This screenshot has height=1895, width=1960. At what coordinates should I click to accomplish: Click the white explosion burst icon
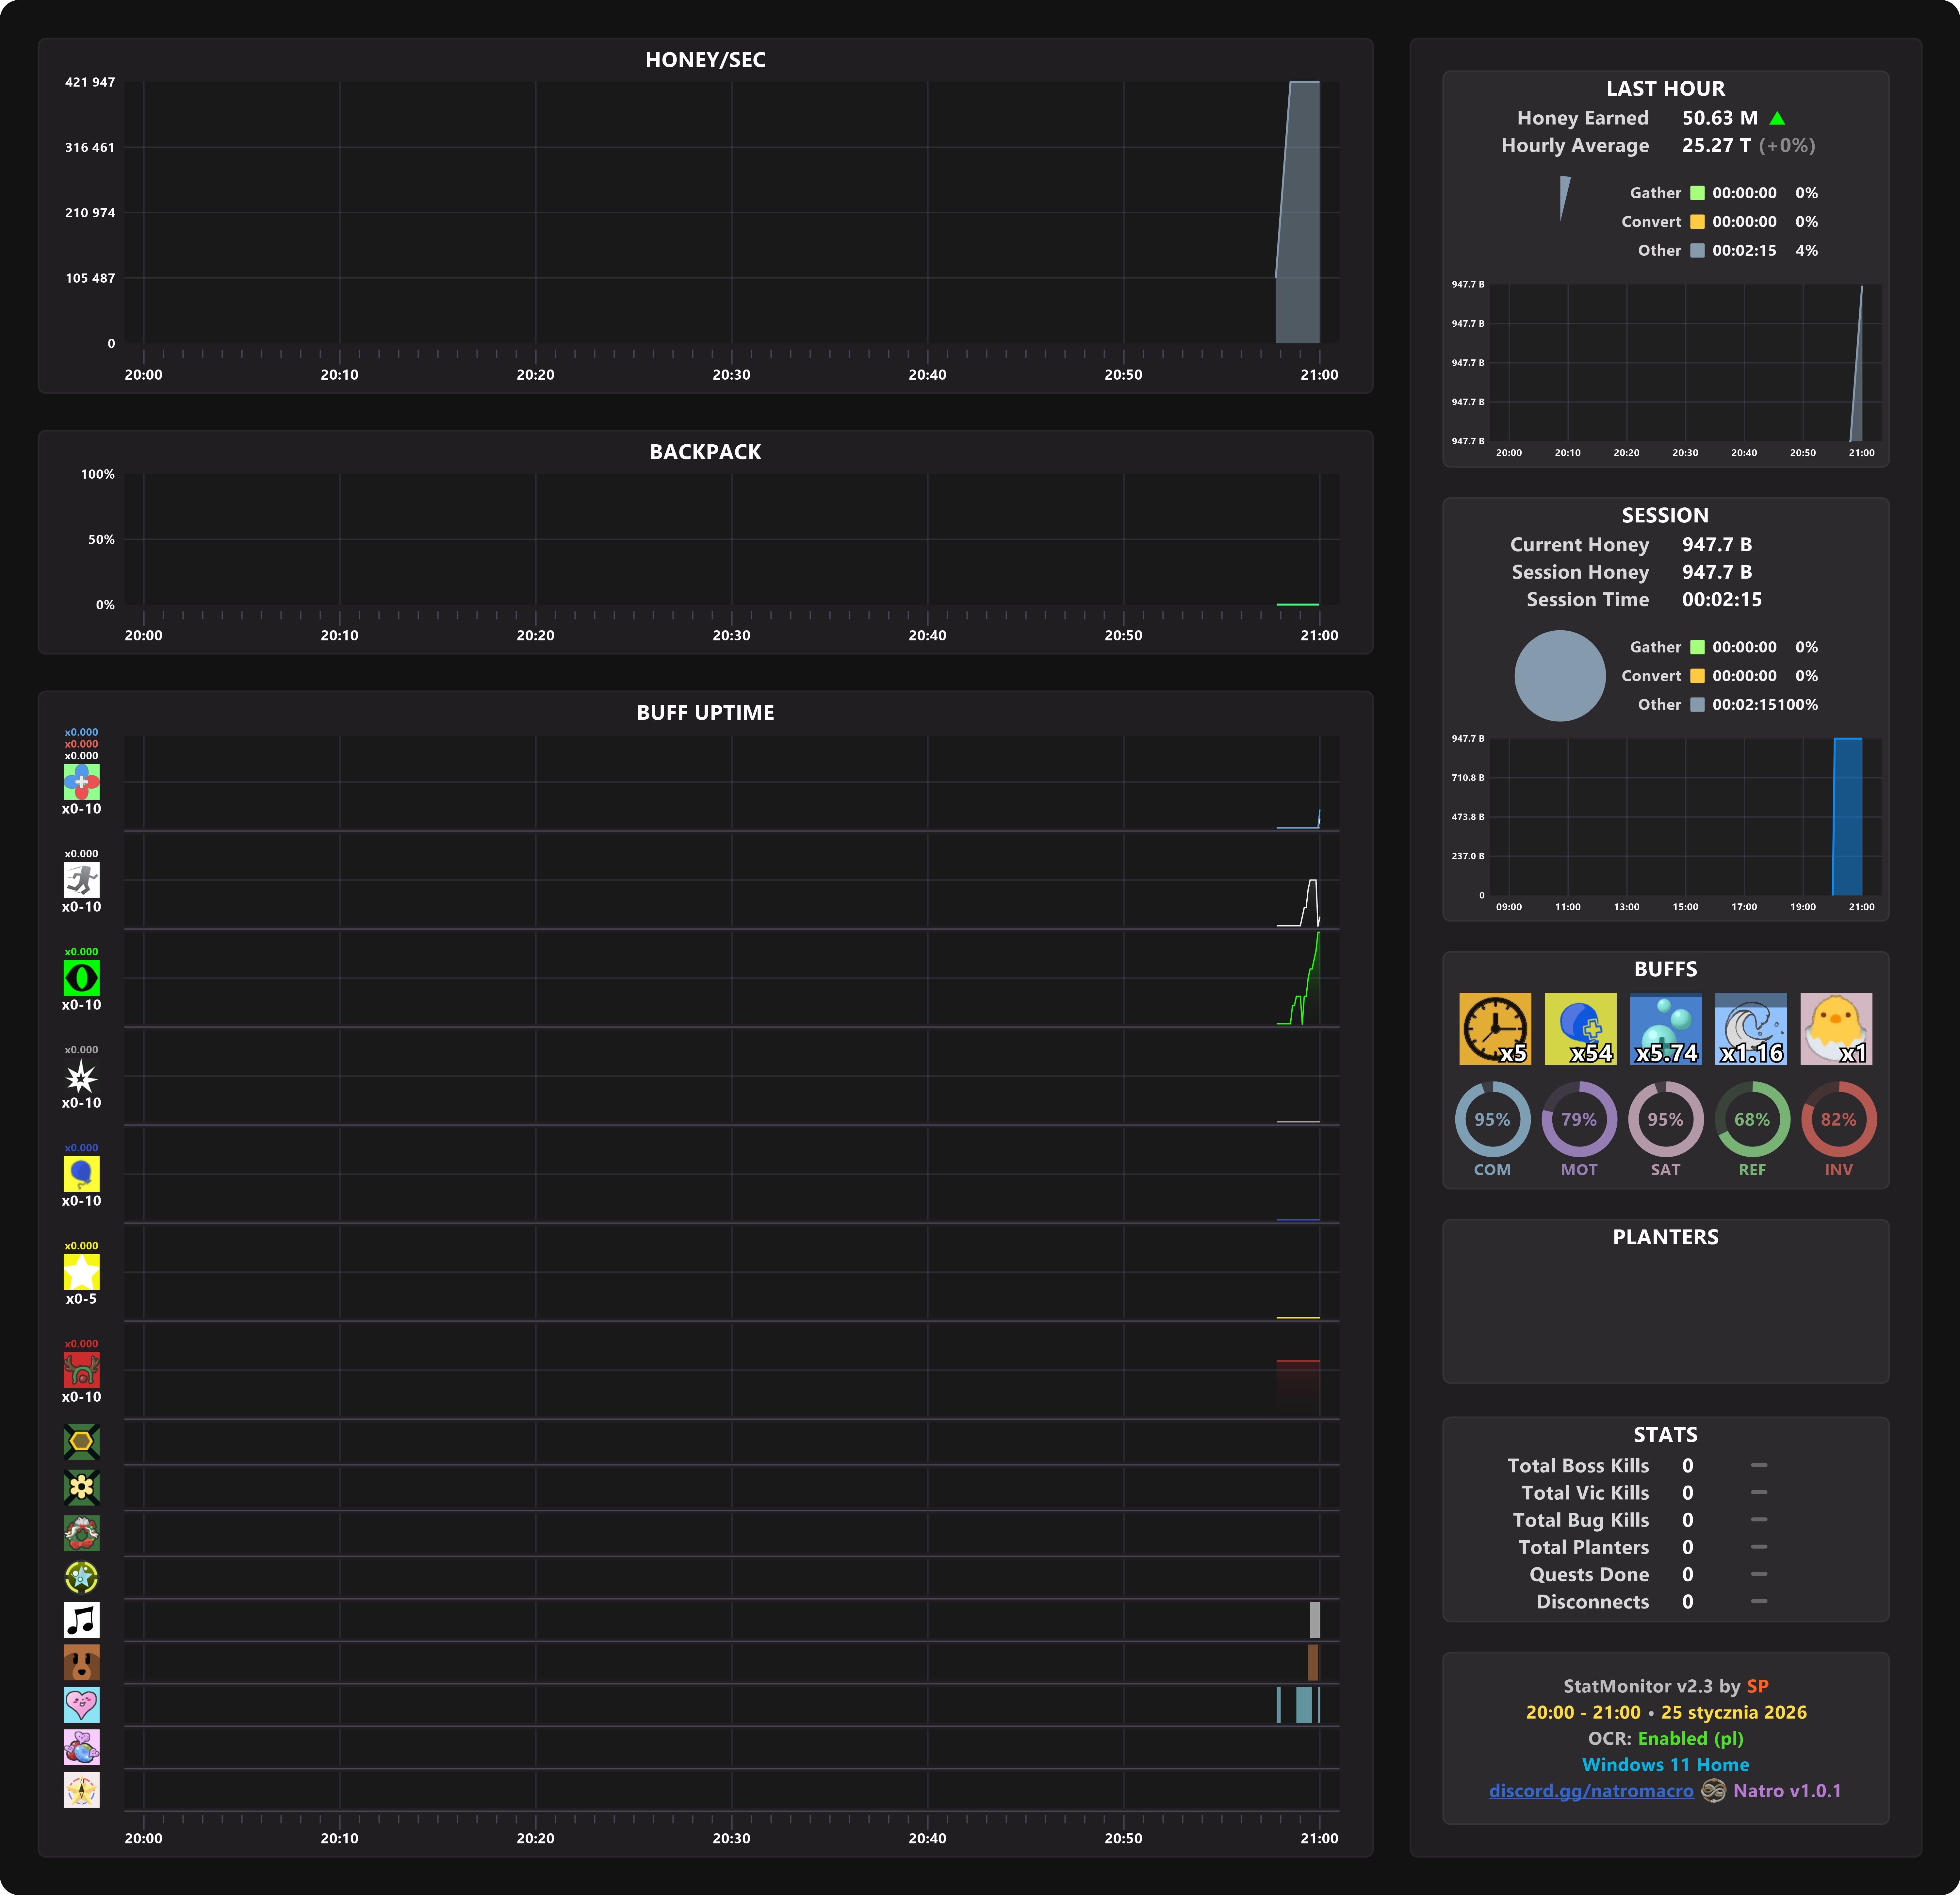pyautogui.click(x=81, y=1076)
